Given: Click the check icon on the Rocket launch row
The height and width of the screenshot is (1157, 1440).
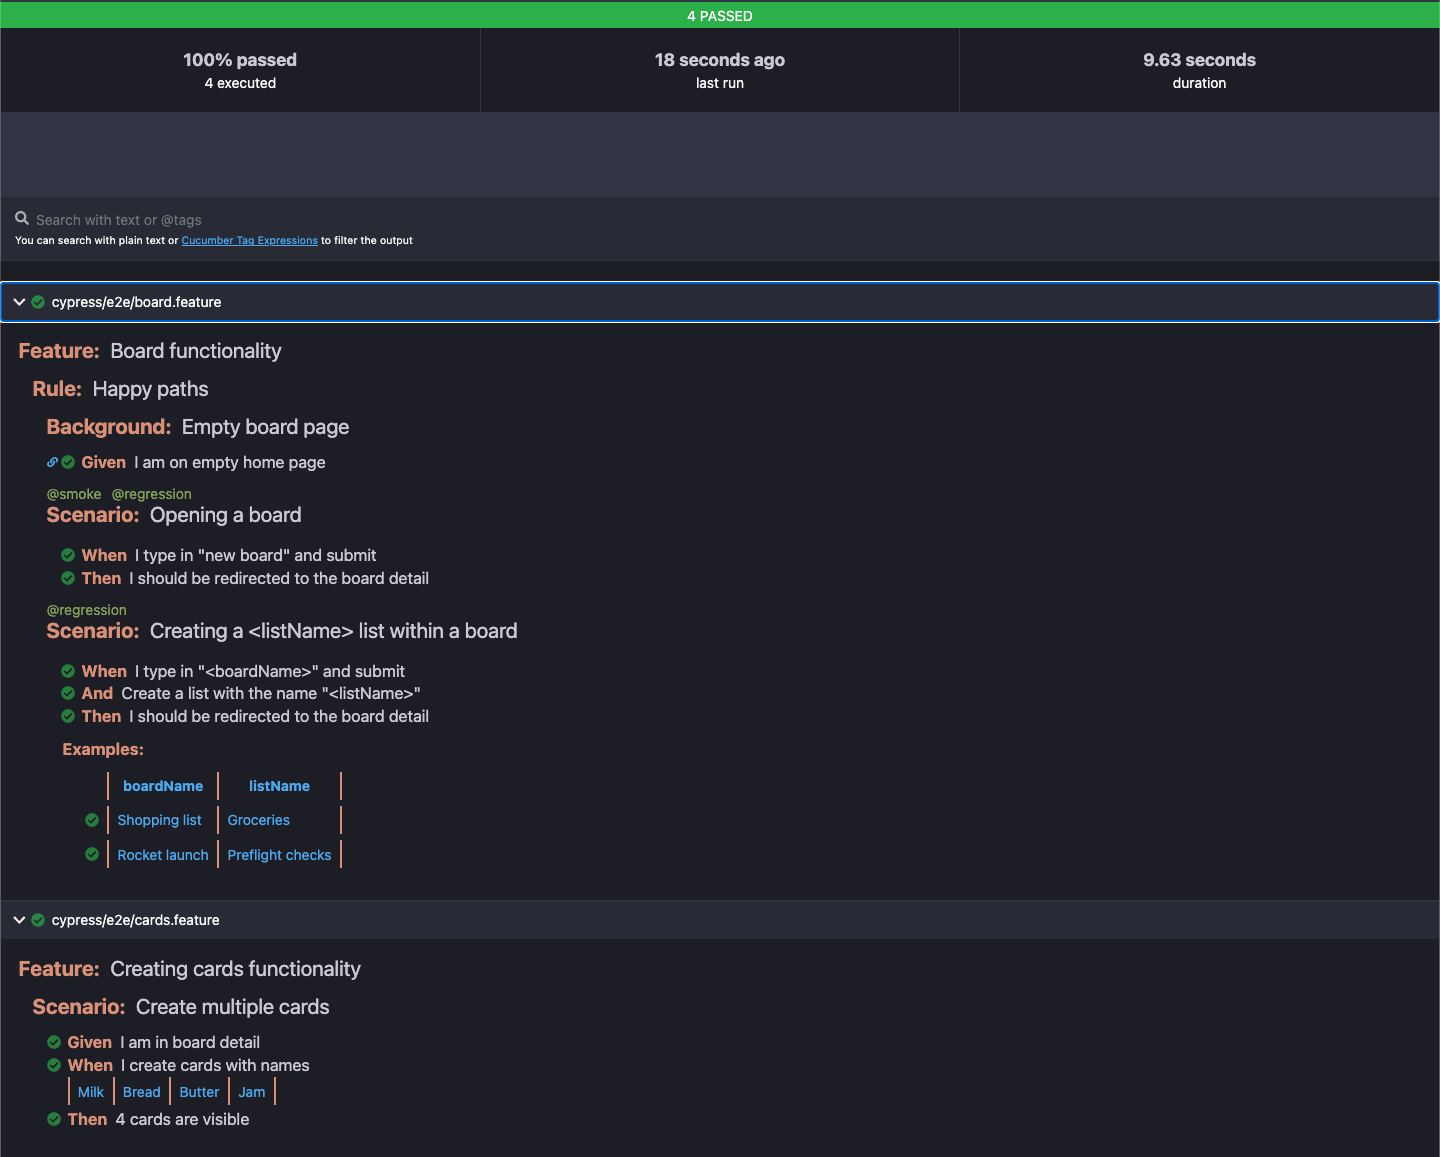Looking at the screenshot, I should (91, 853).
